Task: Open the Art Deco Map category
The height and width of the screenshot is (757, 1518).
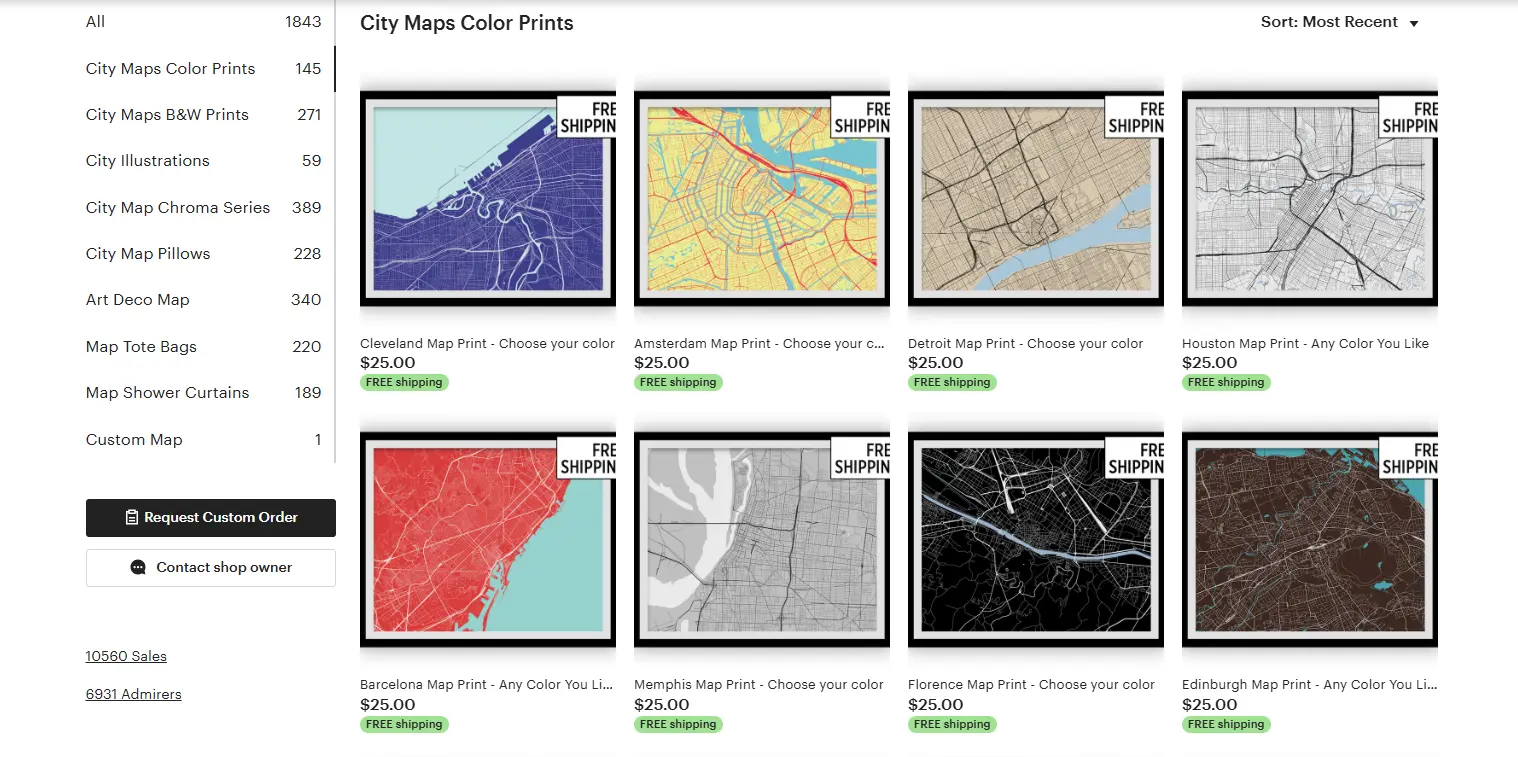Action: pyautogui.click(x=137, y=299)
